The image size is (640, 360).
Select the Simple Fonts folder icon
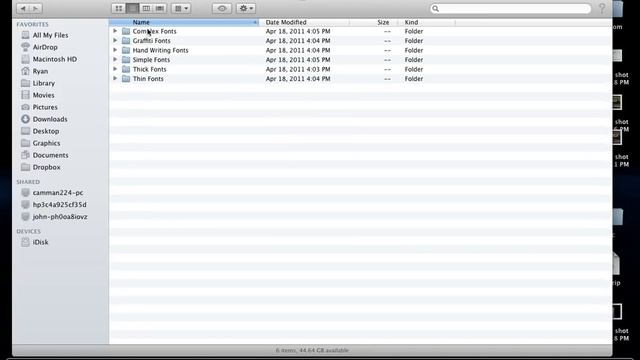click(126, 60)
